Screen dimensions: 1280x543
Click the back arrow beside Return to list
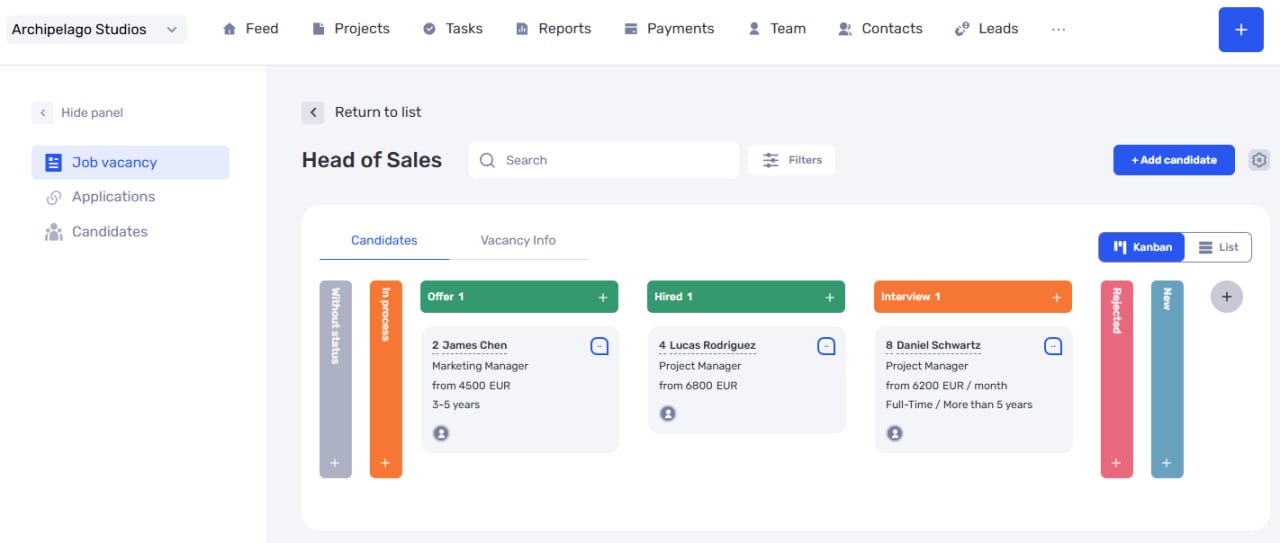point(313,112)
